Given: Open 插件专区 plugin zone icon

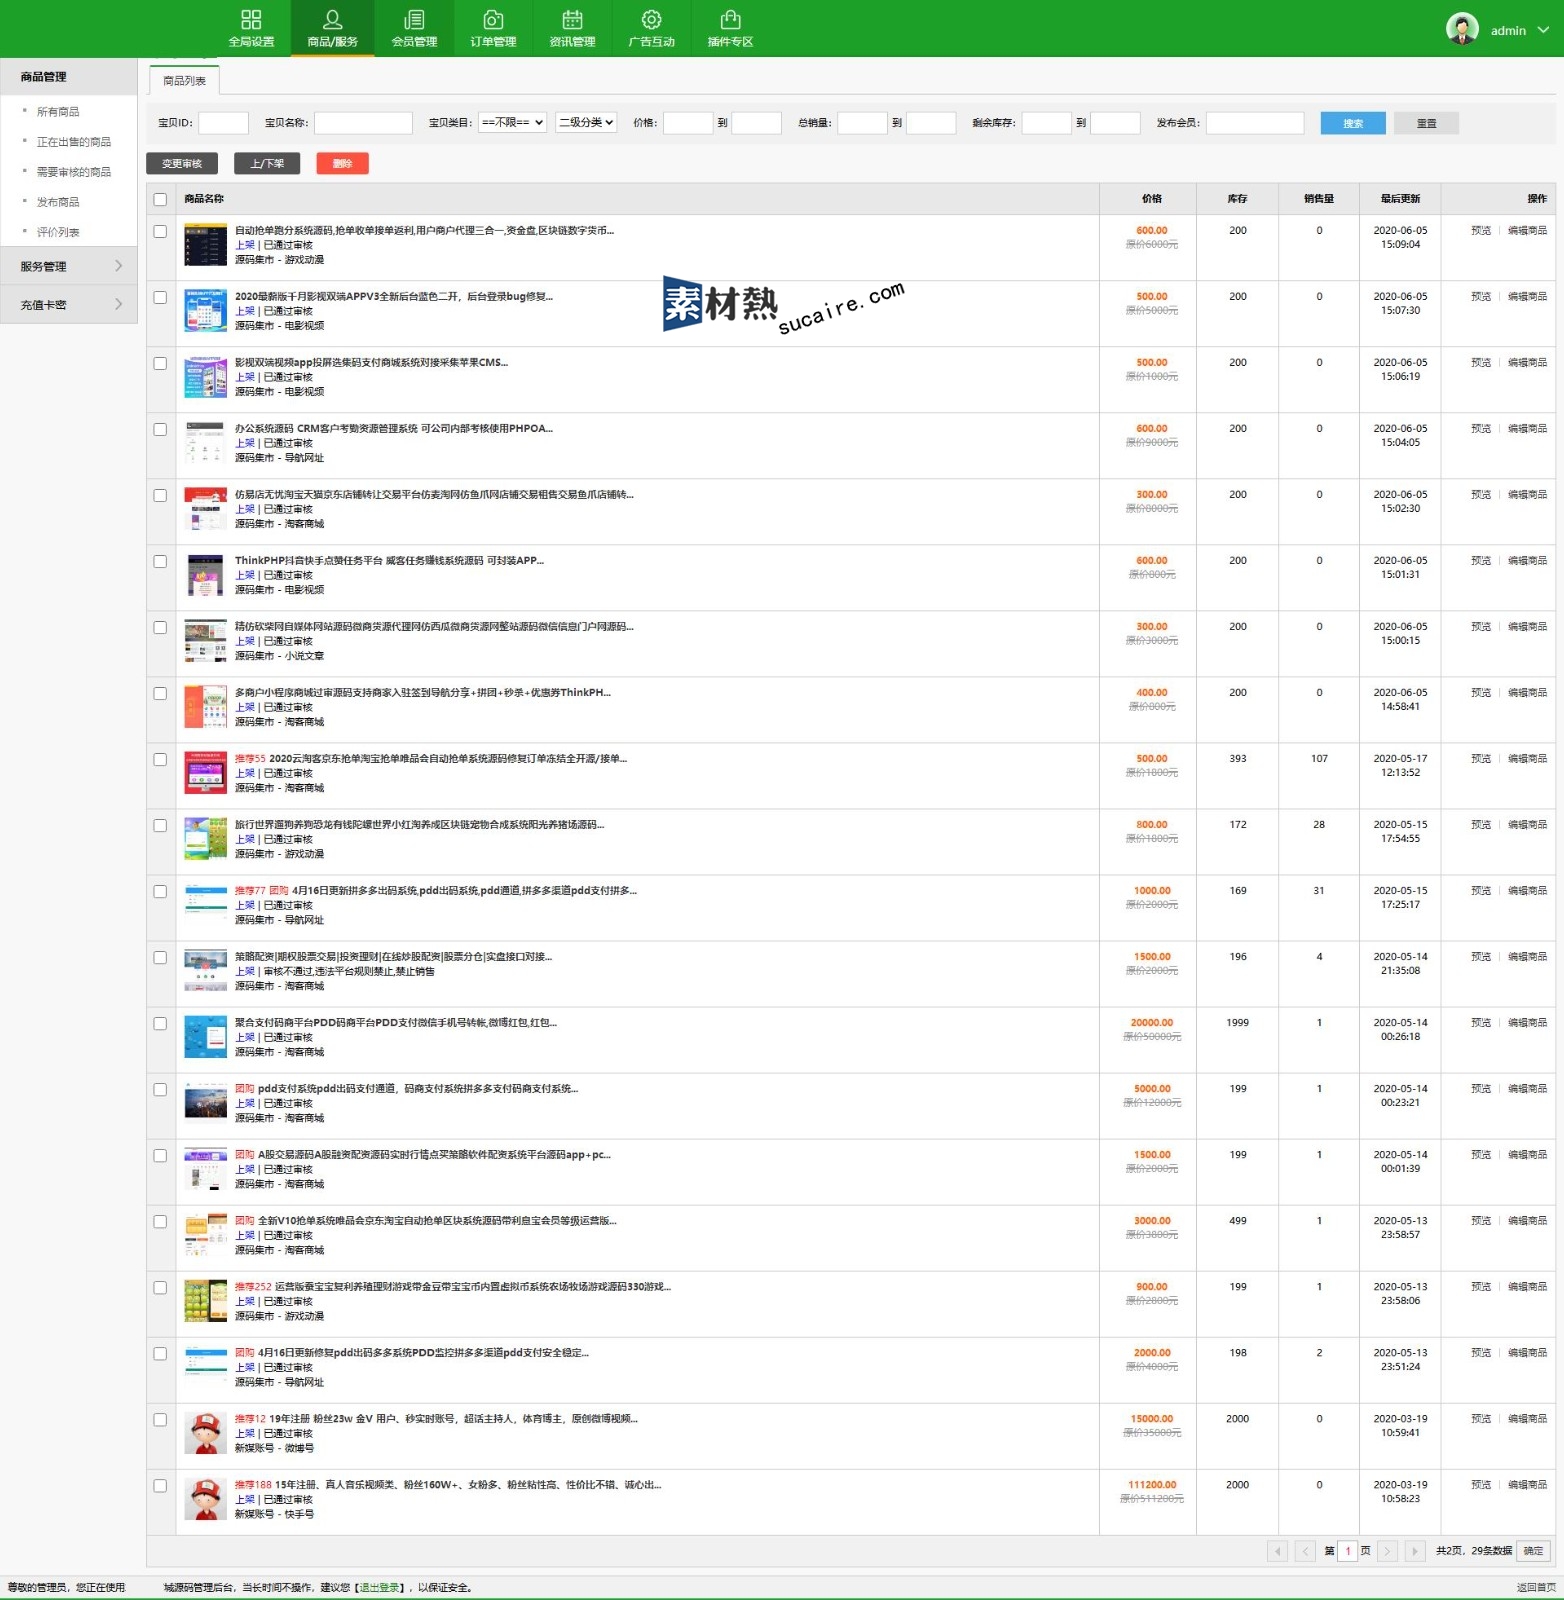Looking at the screenshot, I should point(730,20).
